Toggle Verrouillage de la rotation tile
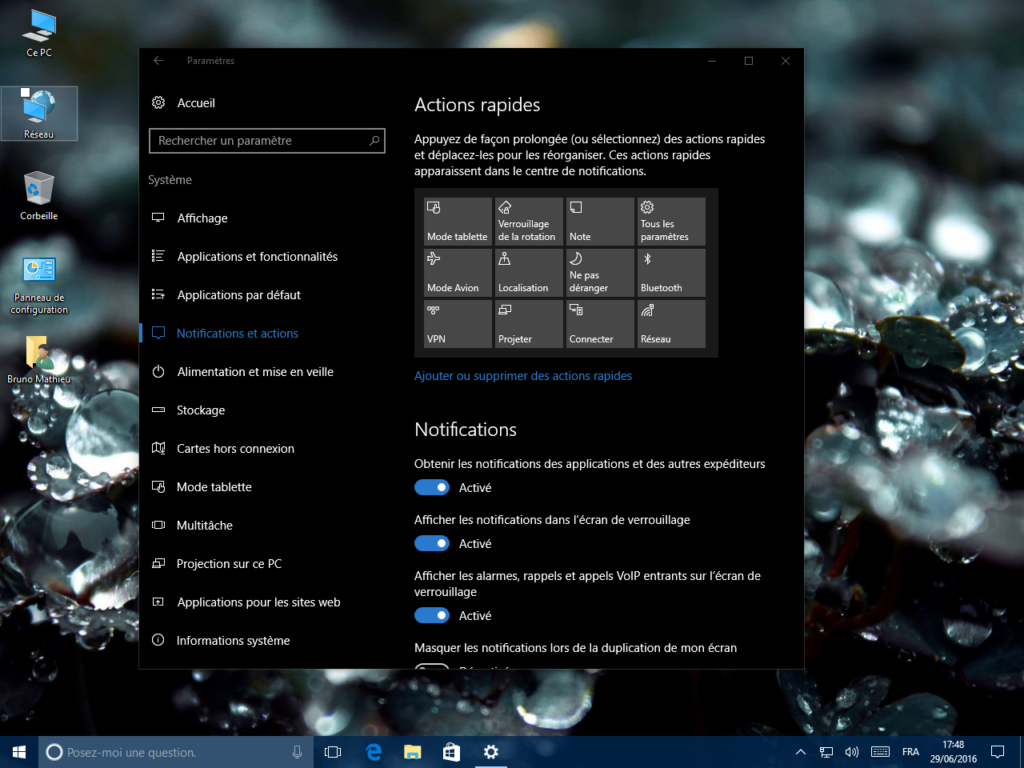Image resolution: width=1024 pixels, height=768 pixels. 528,221
